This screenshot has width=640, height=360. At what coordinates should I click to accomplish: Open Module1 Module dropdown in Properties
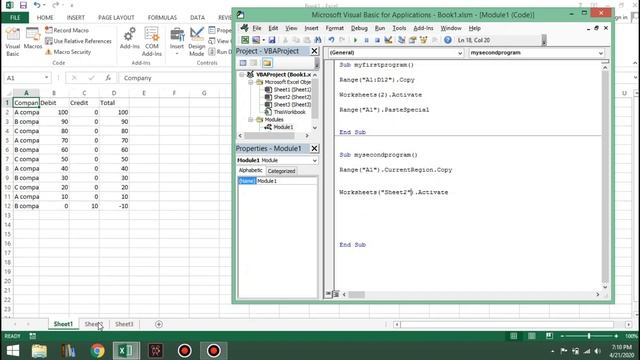point(314,160)
